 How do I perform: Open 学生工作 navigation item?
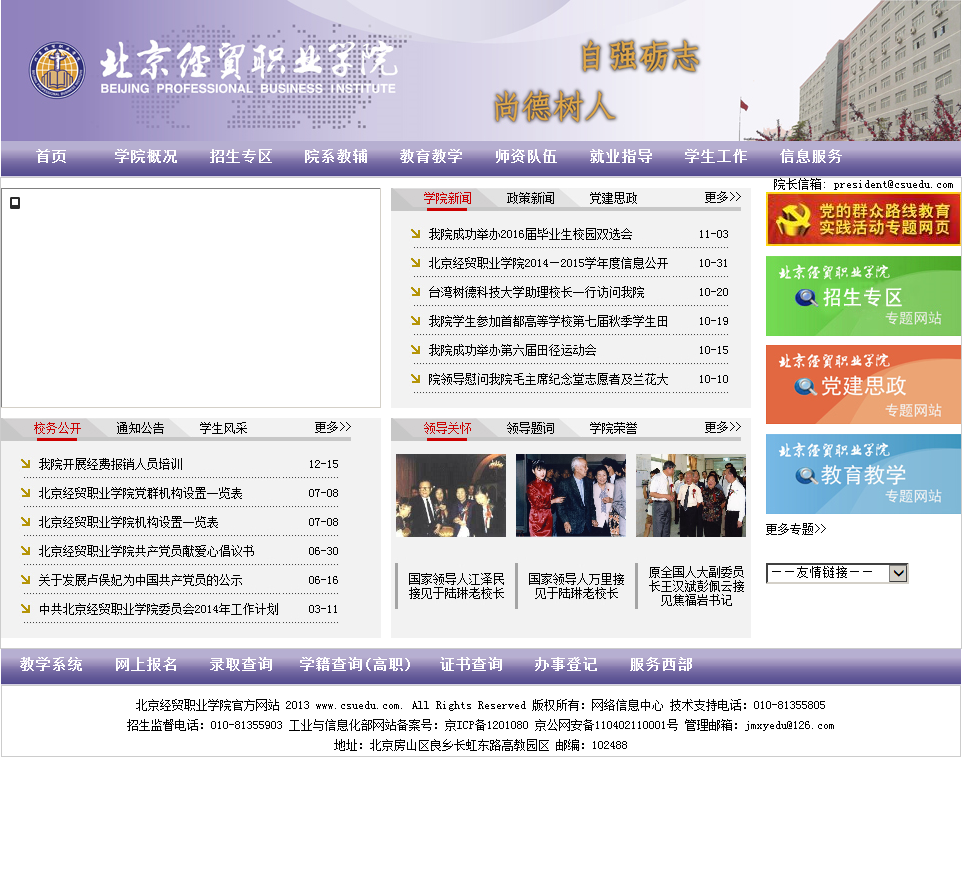[x=716, y=156]
